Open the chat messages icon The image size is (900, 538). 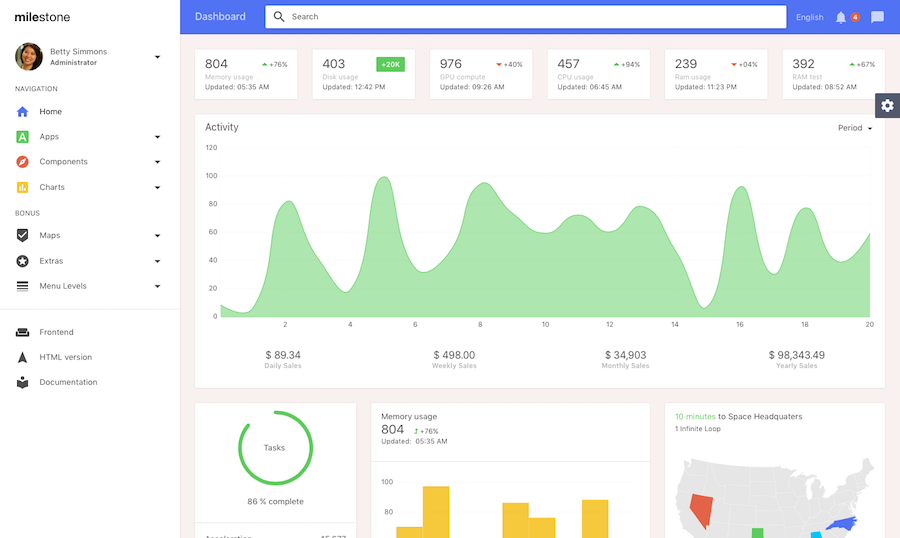point(877,17)
